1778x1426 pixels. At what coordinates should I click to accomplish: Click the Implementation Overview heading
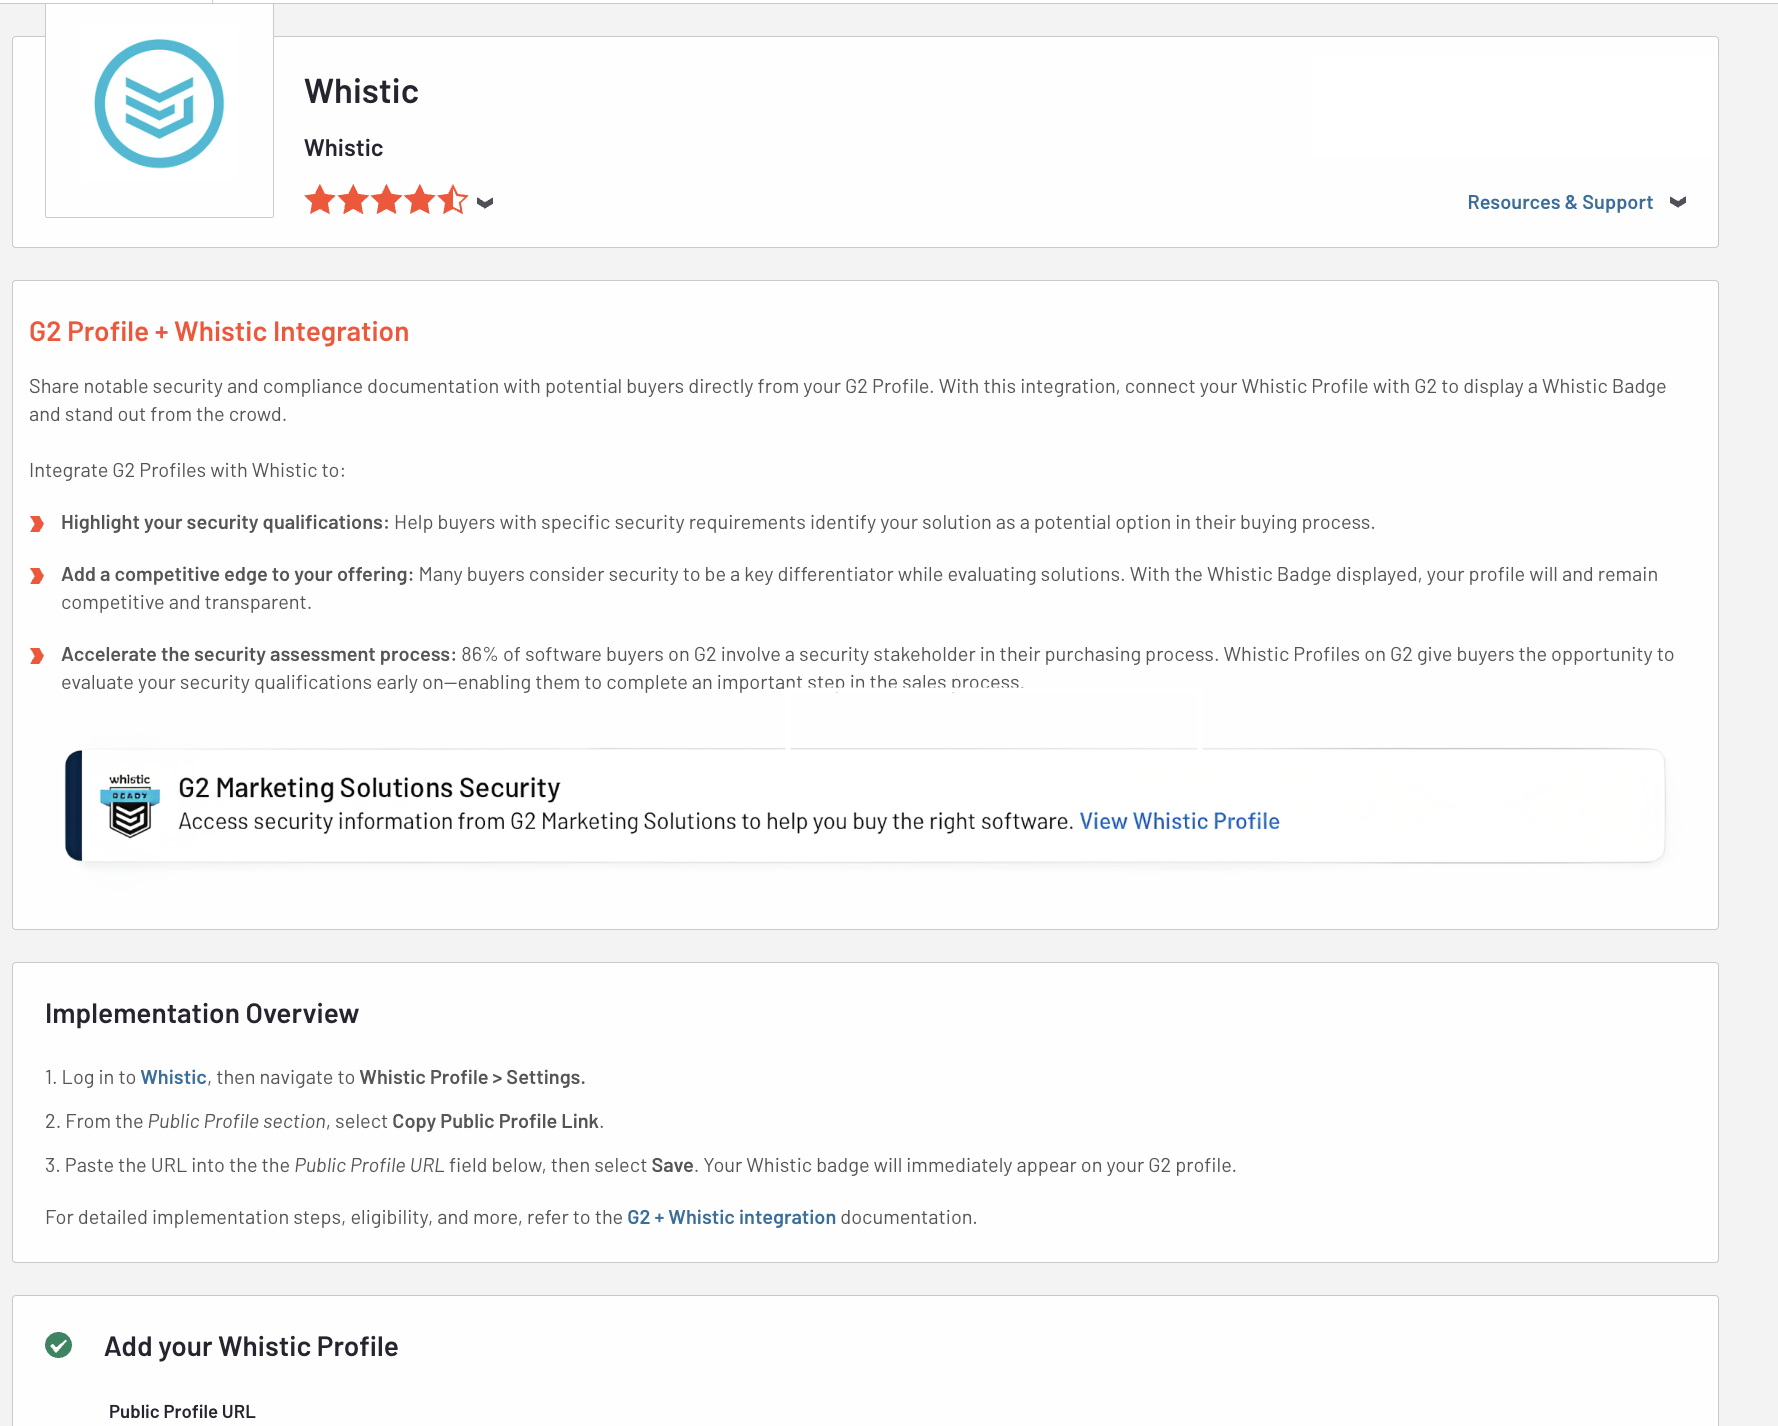(202, 1013)
